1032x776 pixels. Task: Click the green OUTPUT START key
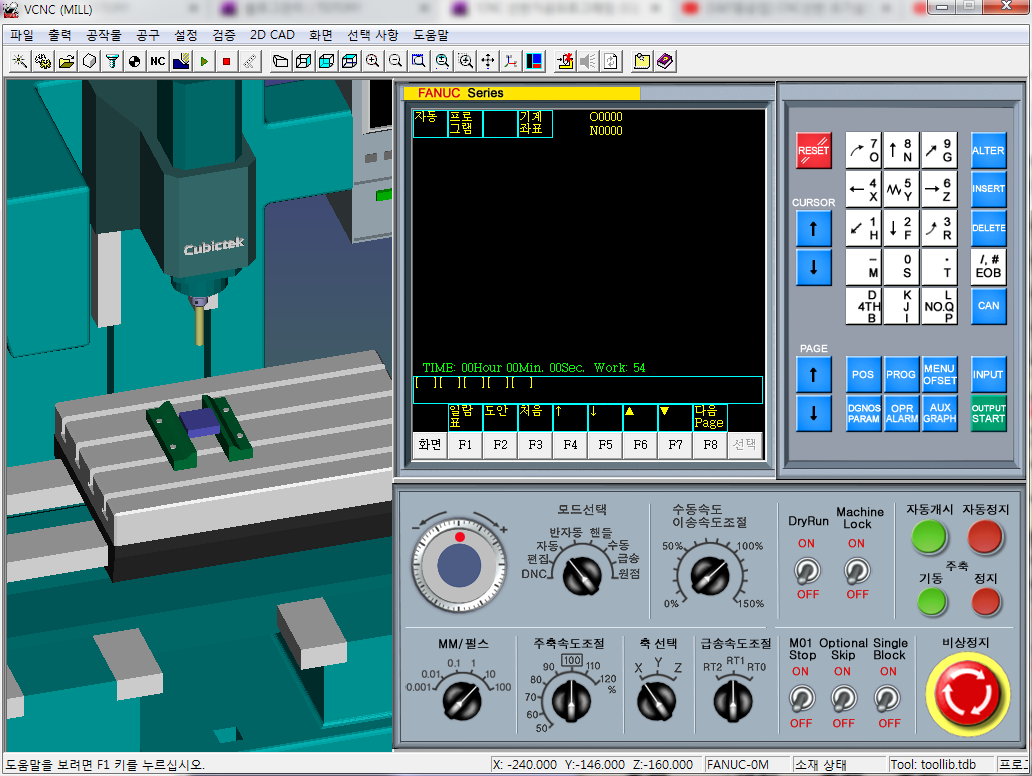pyautogui.click(x=988, y=413)
